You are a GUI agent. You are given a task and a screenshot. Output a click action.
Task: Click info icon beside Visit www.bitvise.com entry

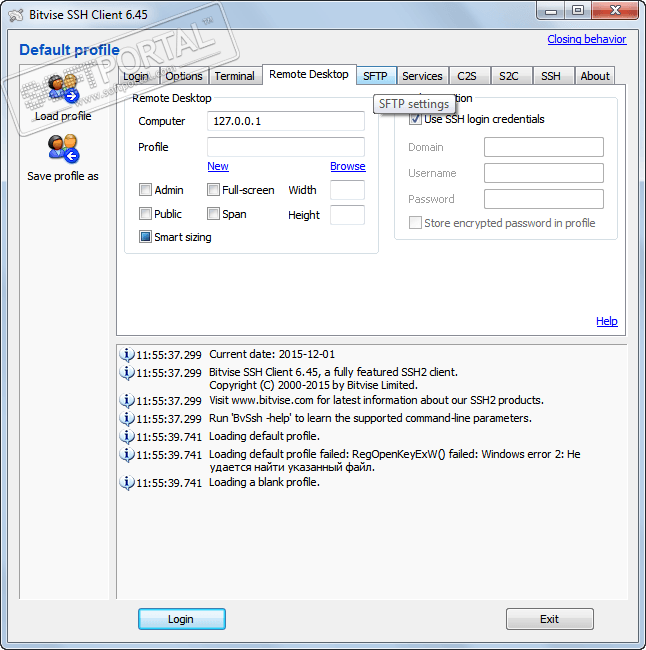(x=127, y=400)
